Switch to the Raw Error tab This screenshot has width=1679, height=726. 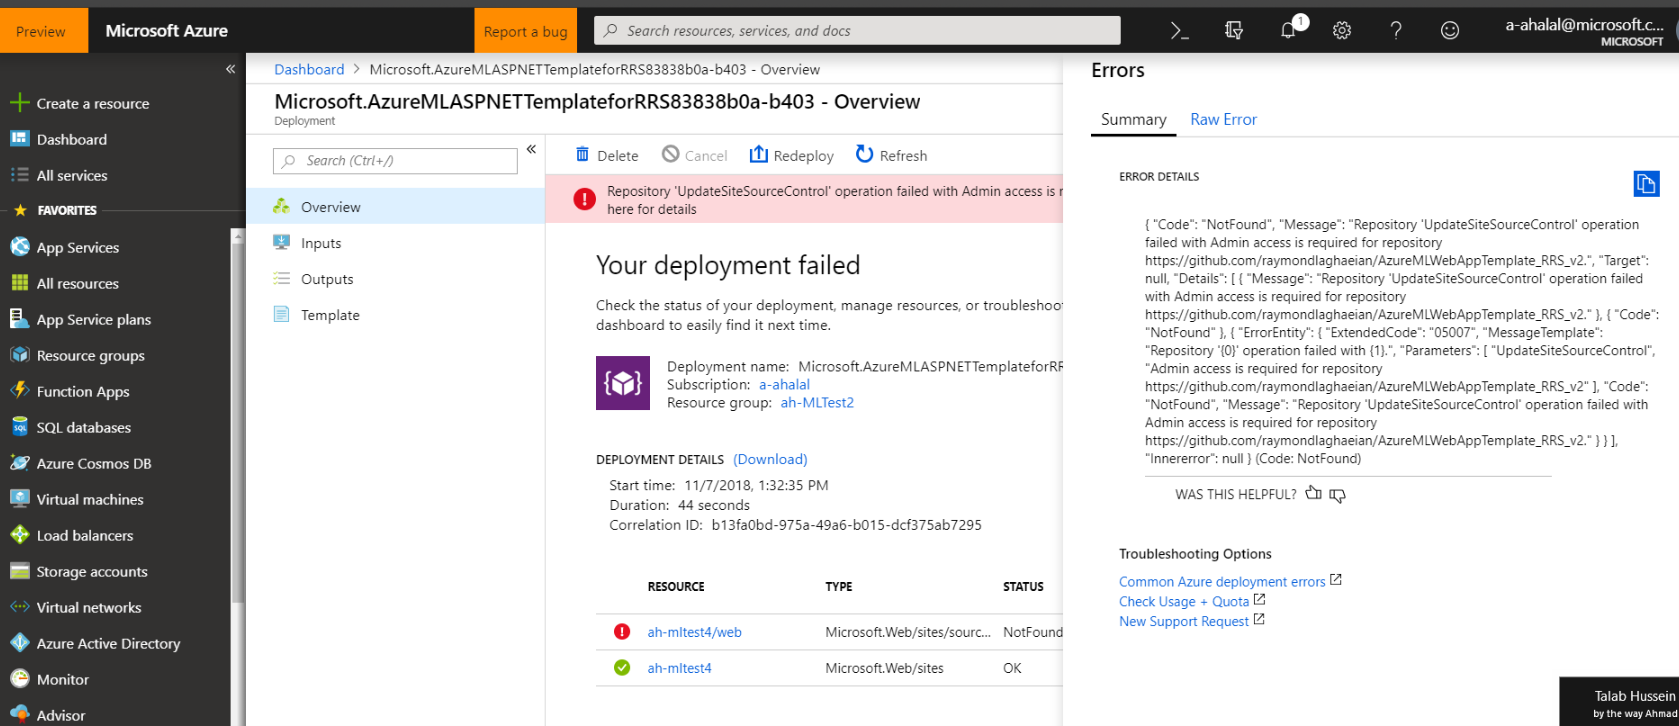click(x=1223, y=119)
